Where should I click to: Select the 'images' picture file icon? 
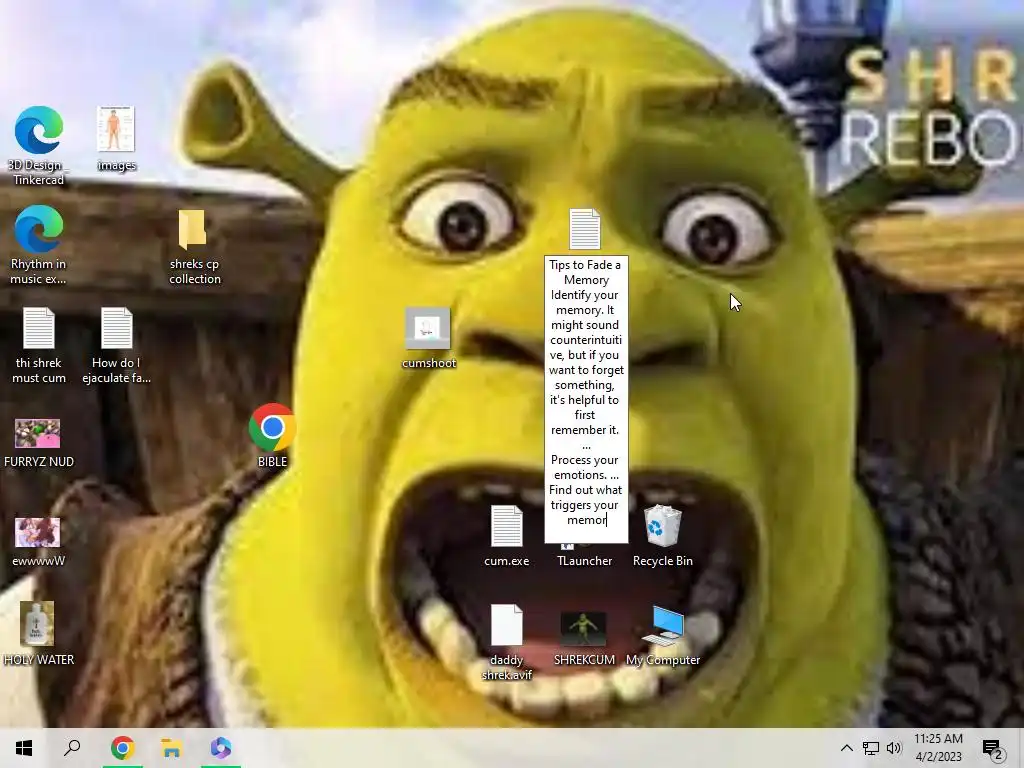[116, 138]
